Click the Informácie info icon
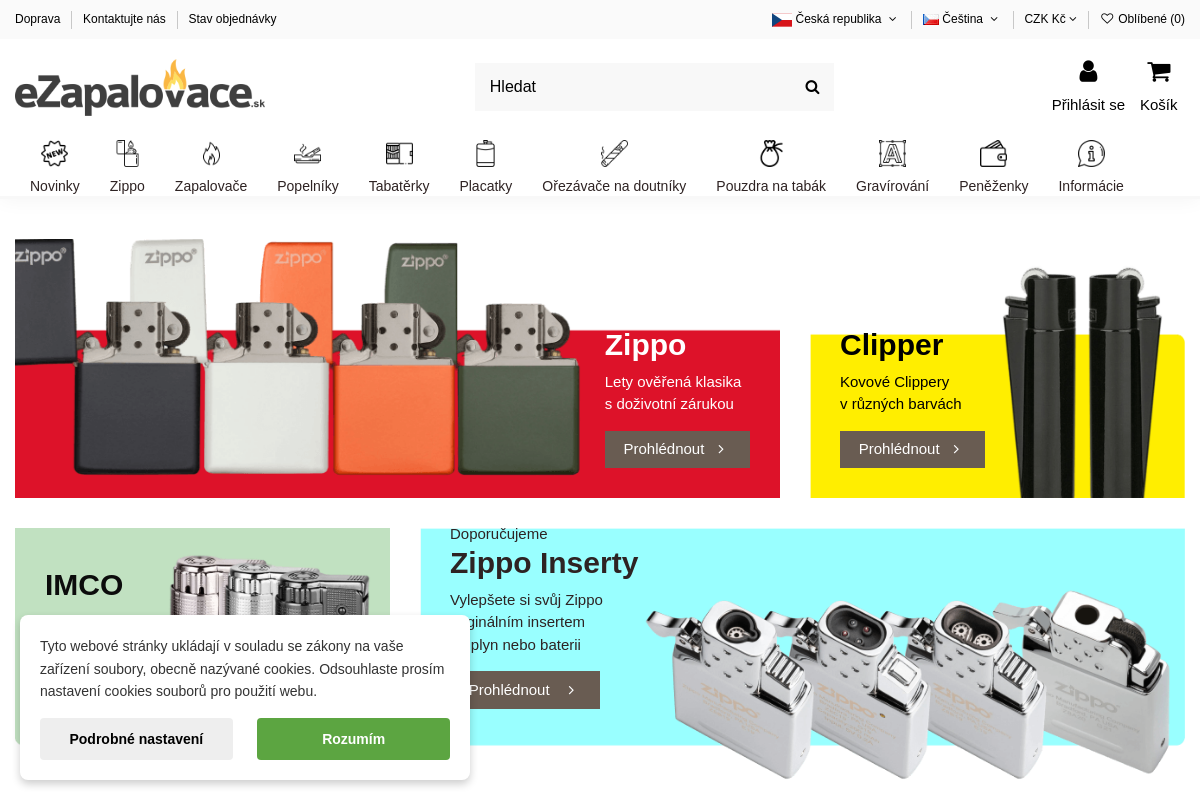The width and height of the screenshot is (1200, 800). [1091, 154]
